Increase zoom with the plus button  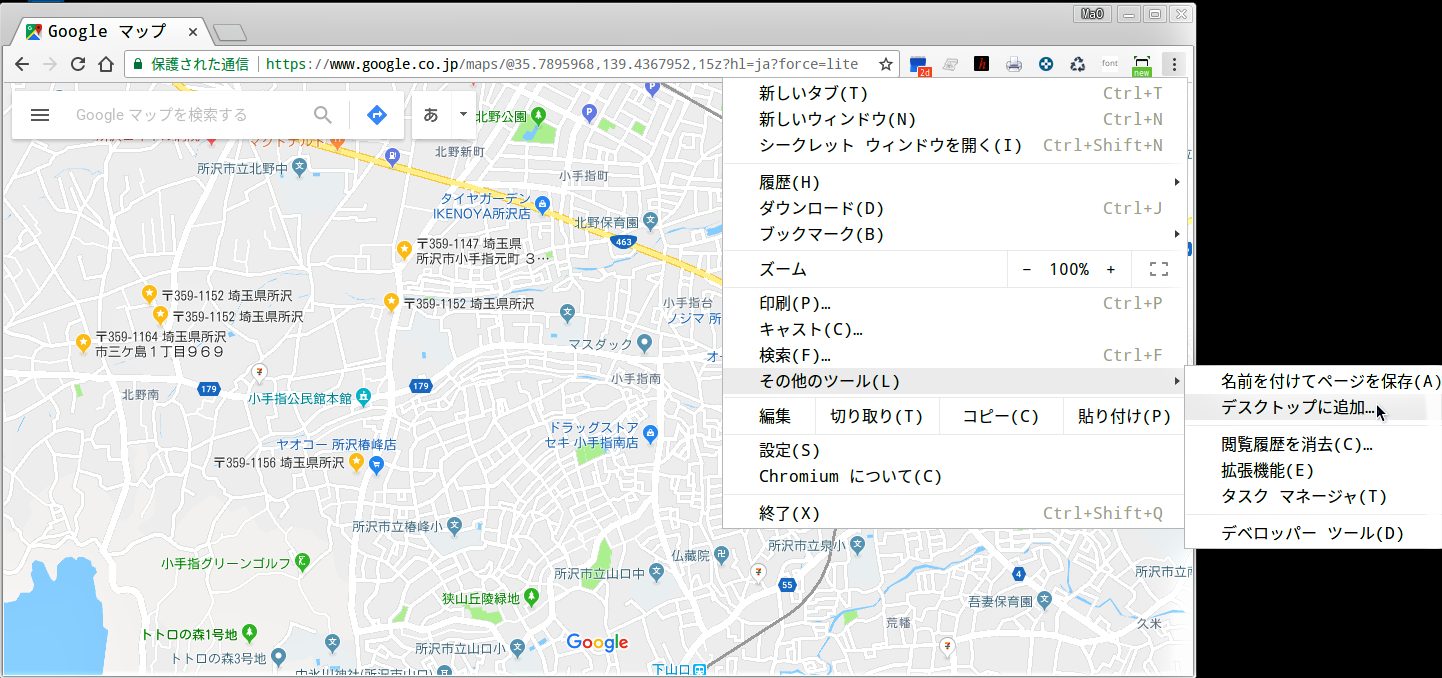coord(1110,269)
